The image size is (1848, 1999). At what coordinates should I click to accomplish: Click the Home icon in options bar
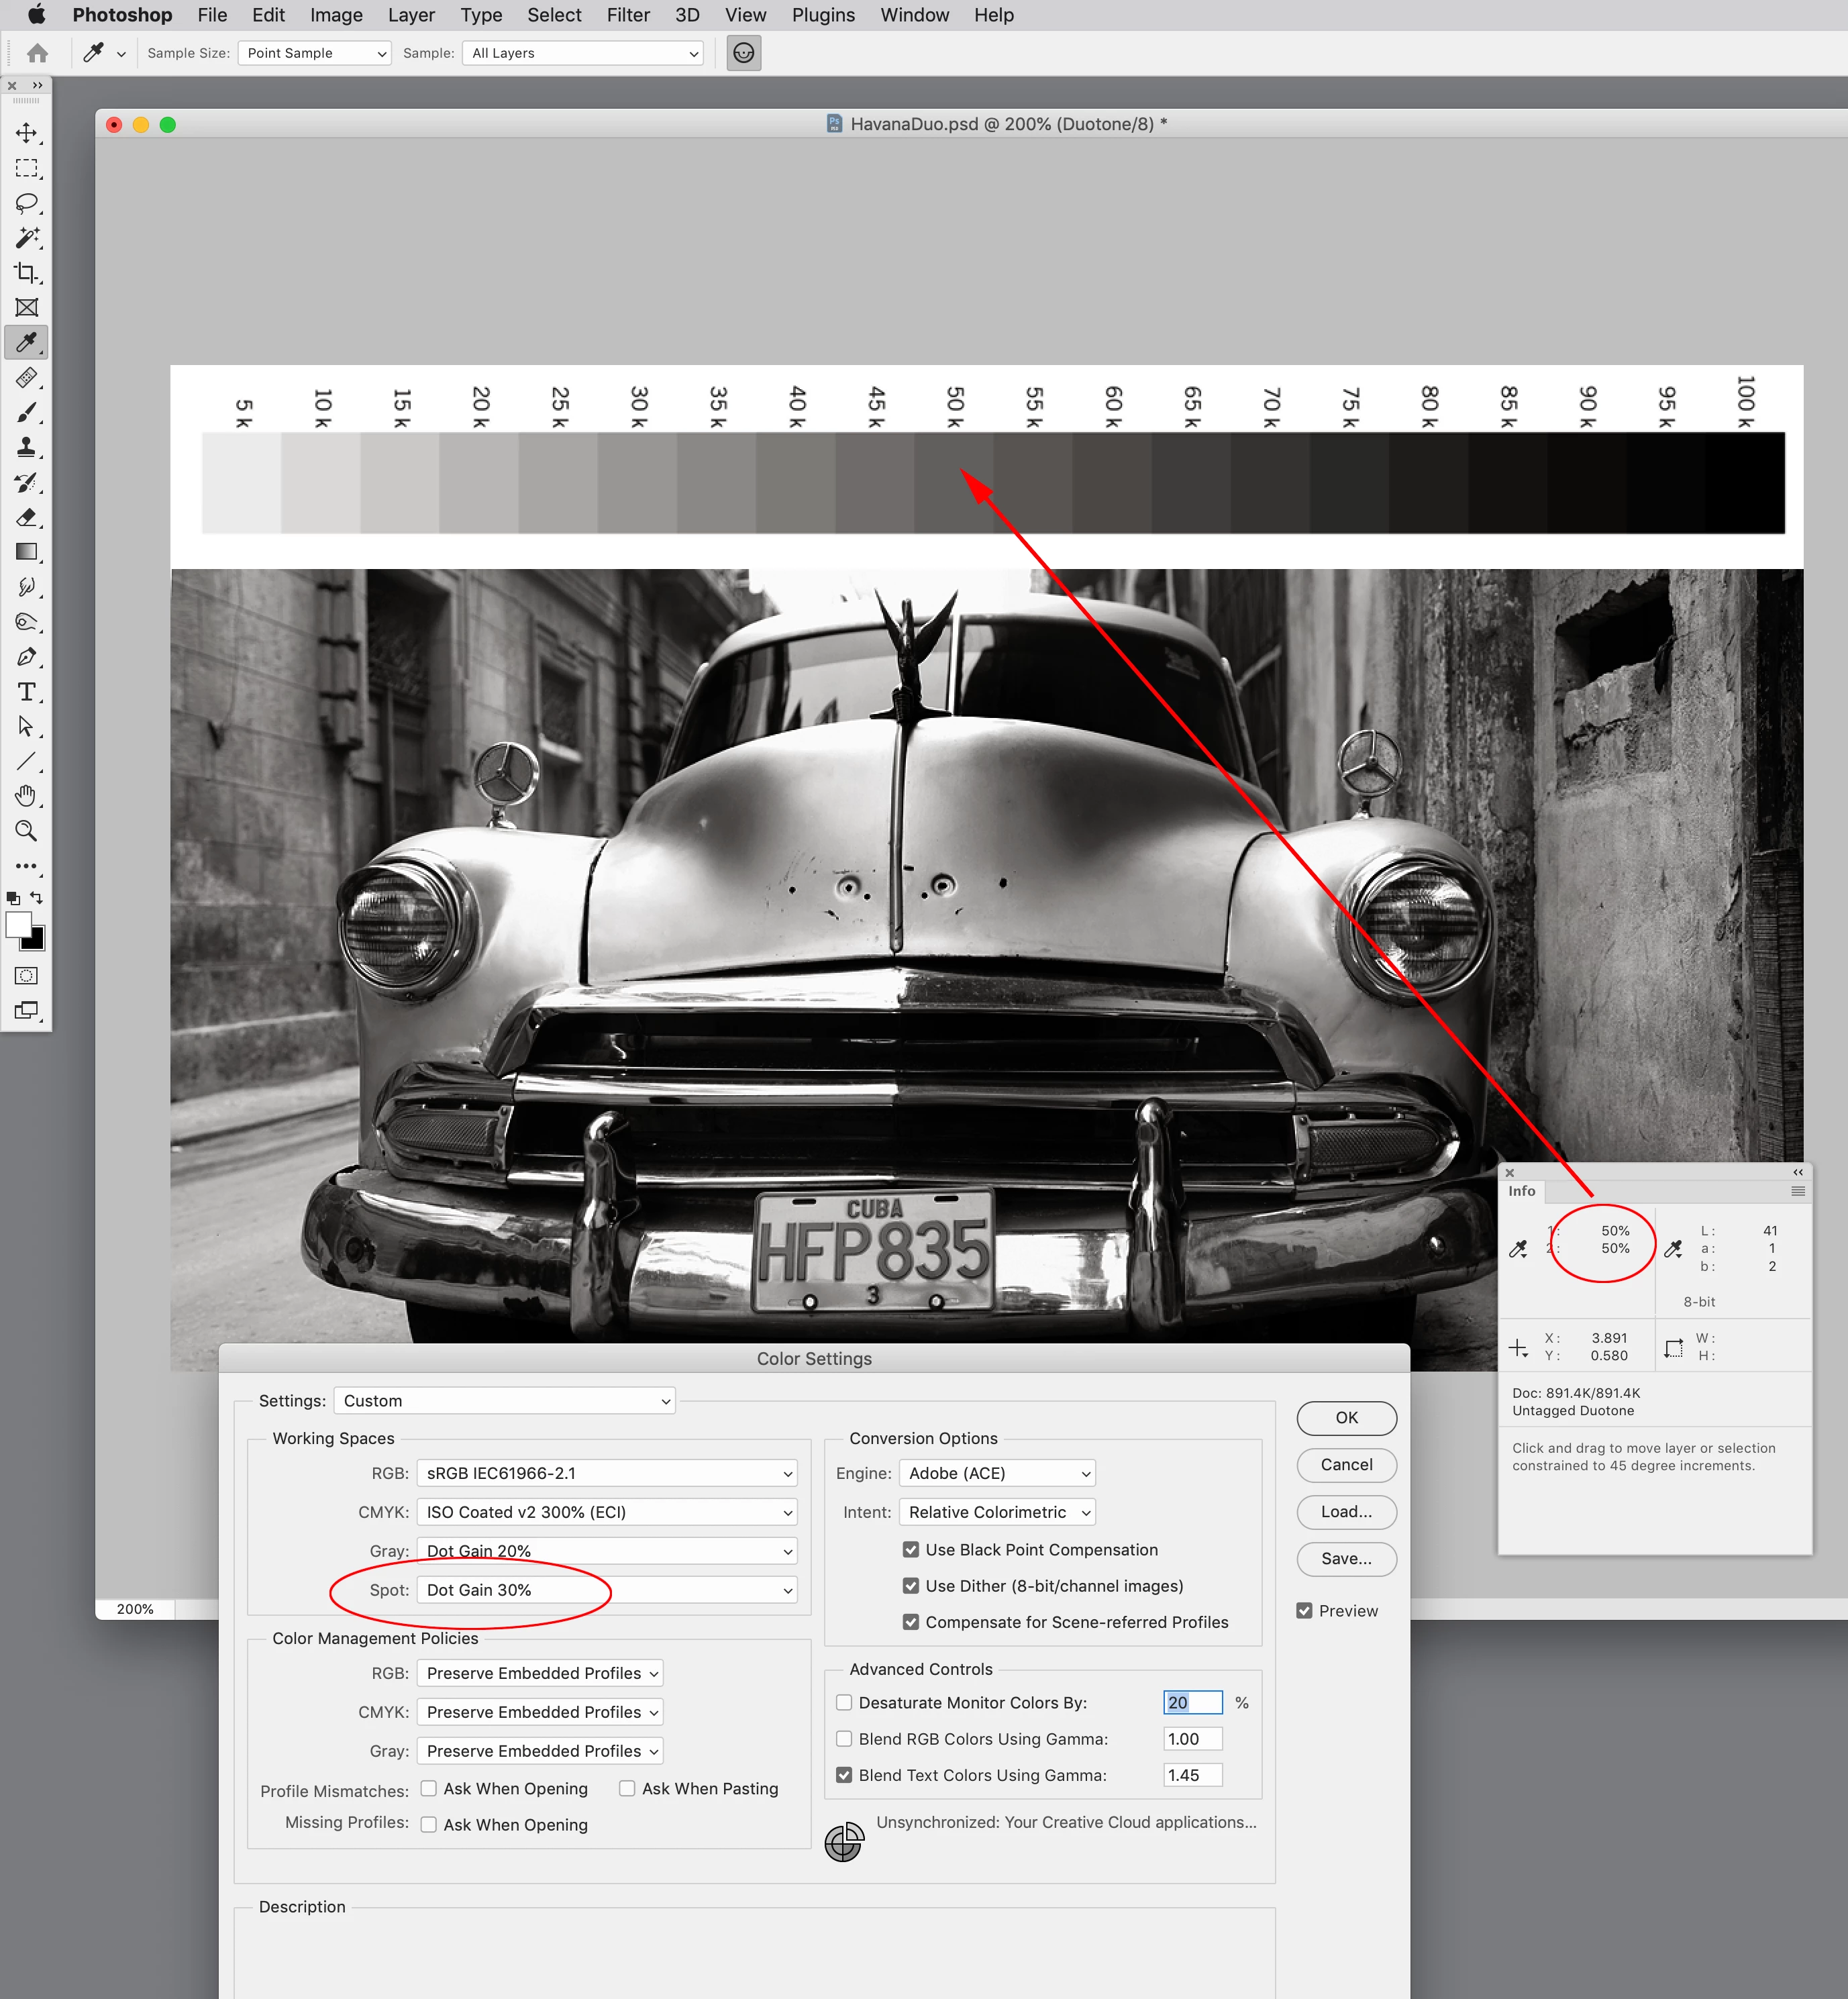point(38,53)
